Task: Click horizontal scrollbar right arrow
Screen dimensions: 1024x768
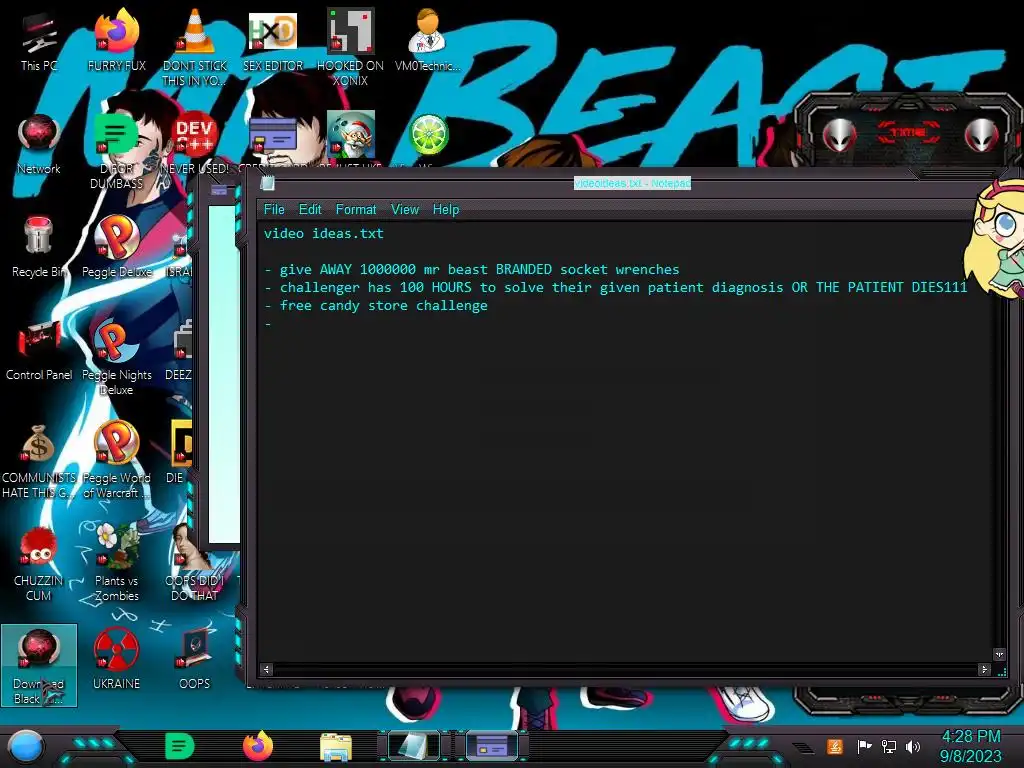Action: (984, 669)
